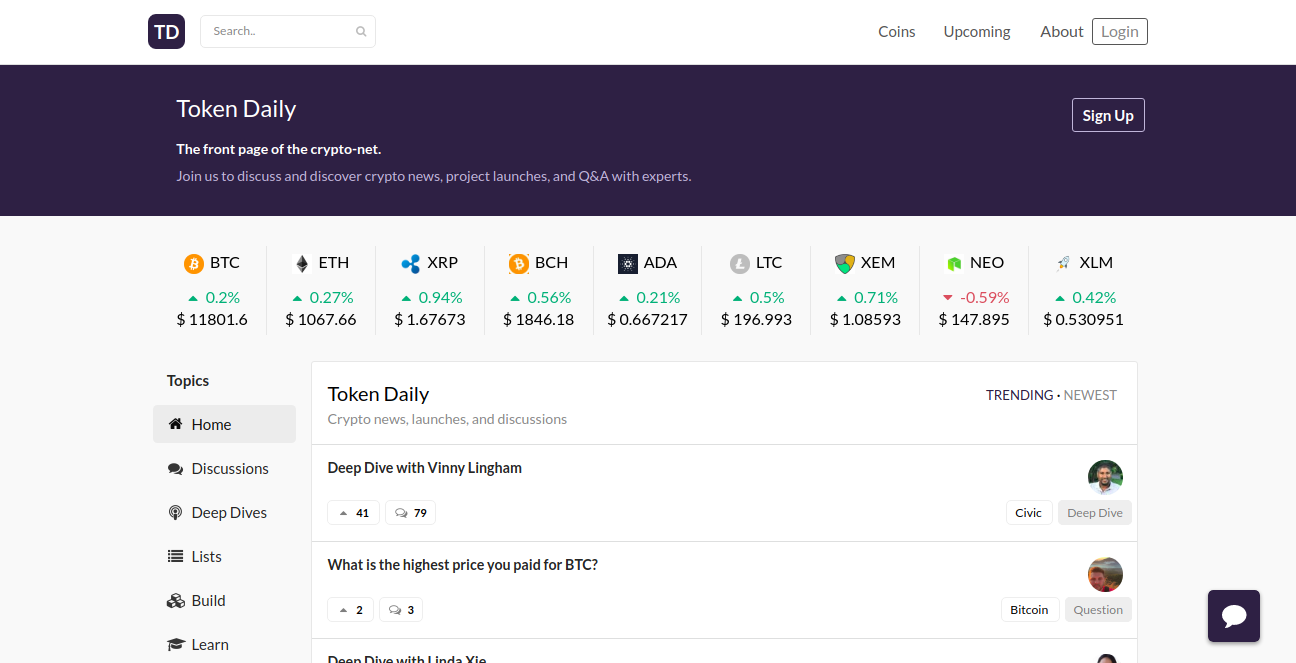Open the Civic tag on first post
The image size is (1296, 663).
[x=1028, y=513]
